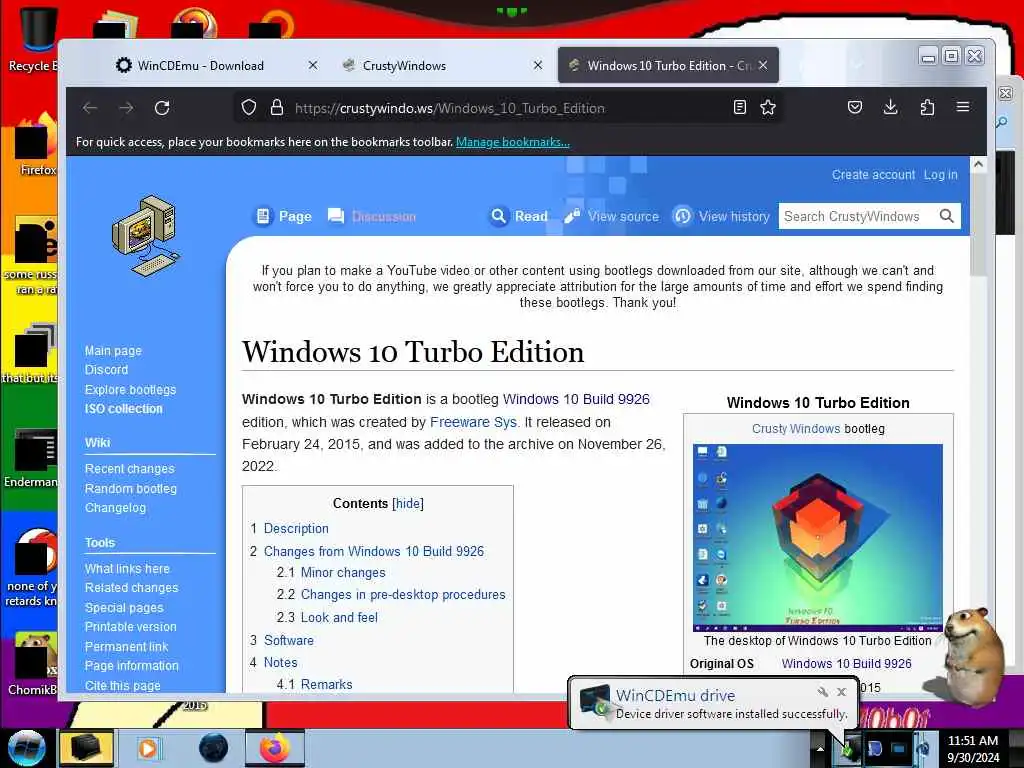The height and width of the screenshot is (768, 1024).
Task: Dismiss the WinCDEmu drive notification
Action: click(841, 692)
